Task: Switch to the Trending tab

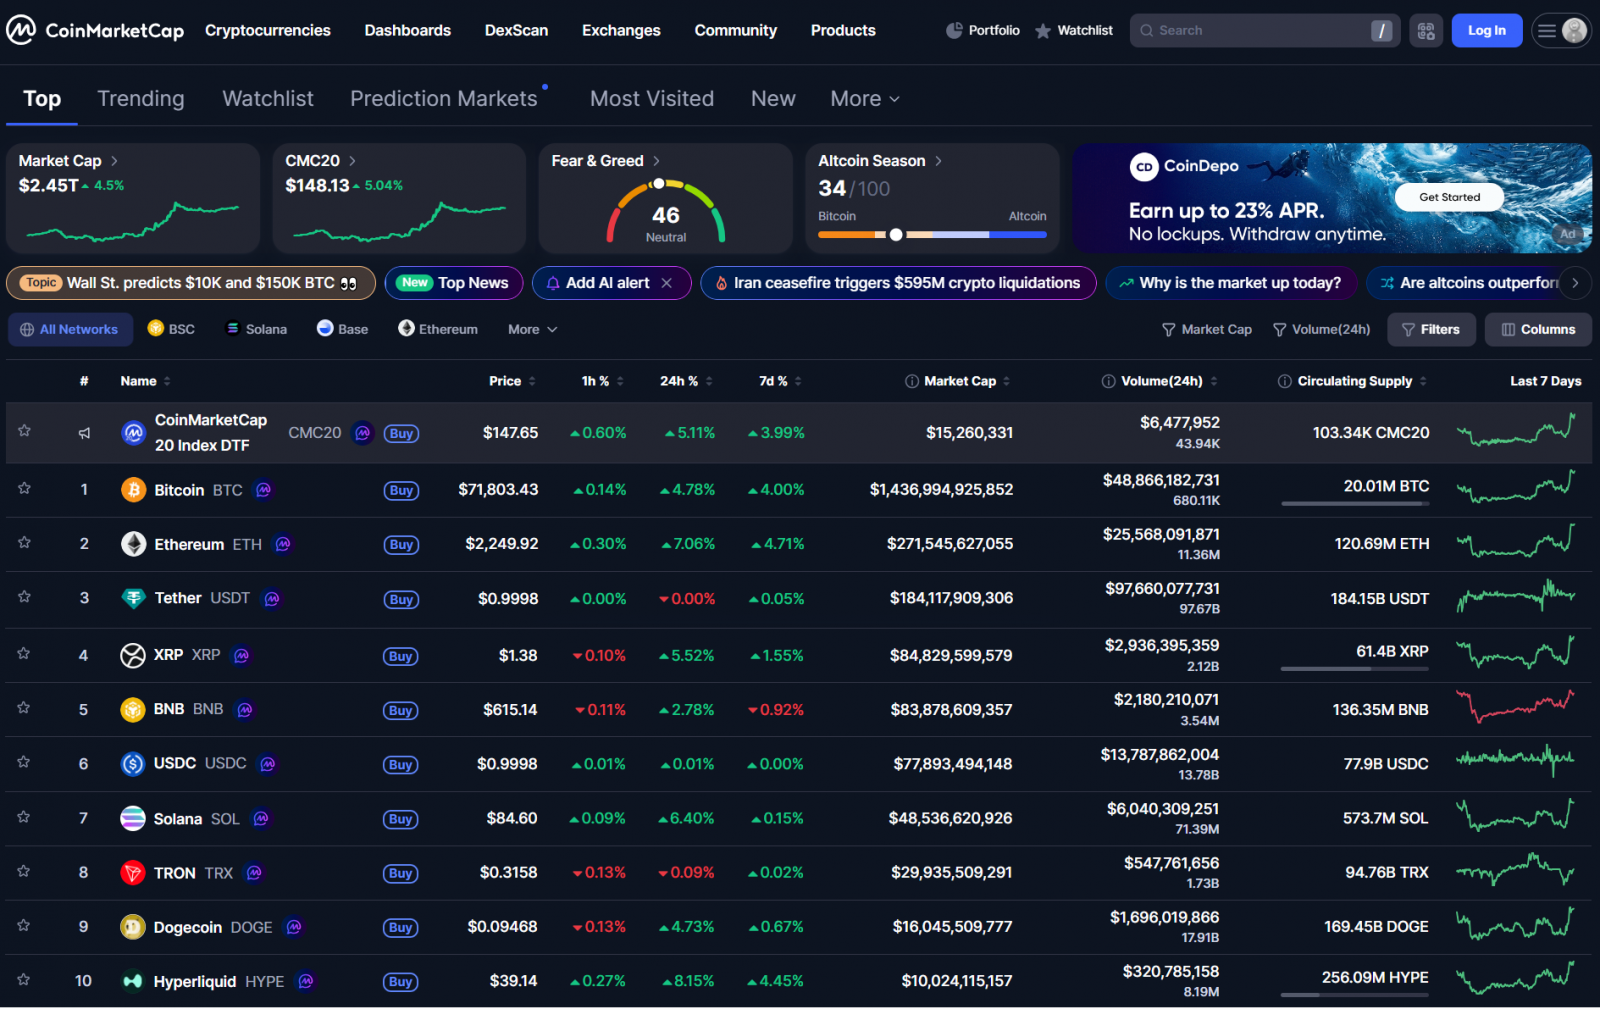Action: (140, 98)
